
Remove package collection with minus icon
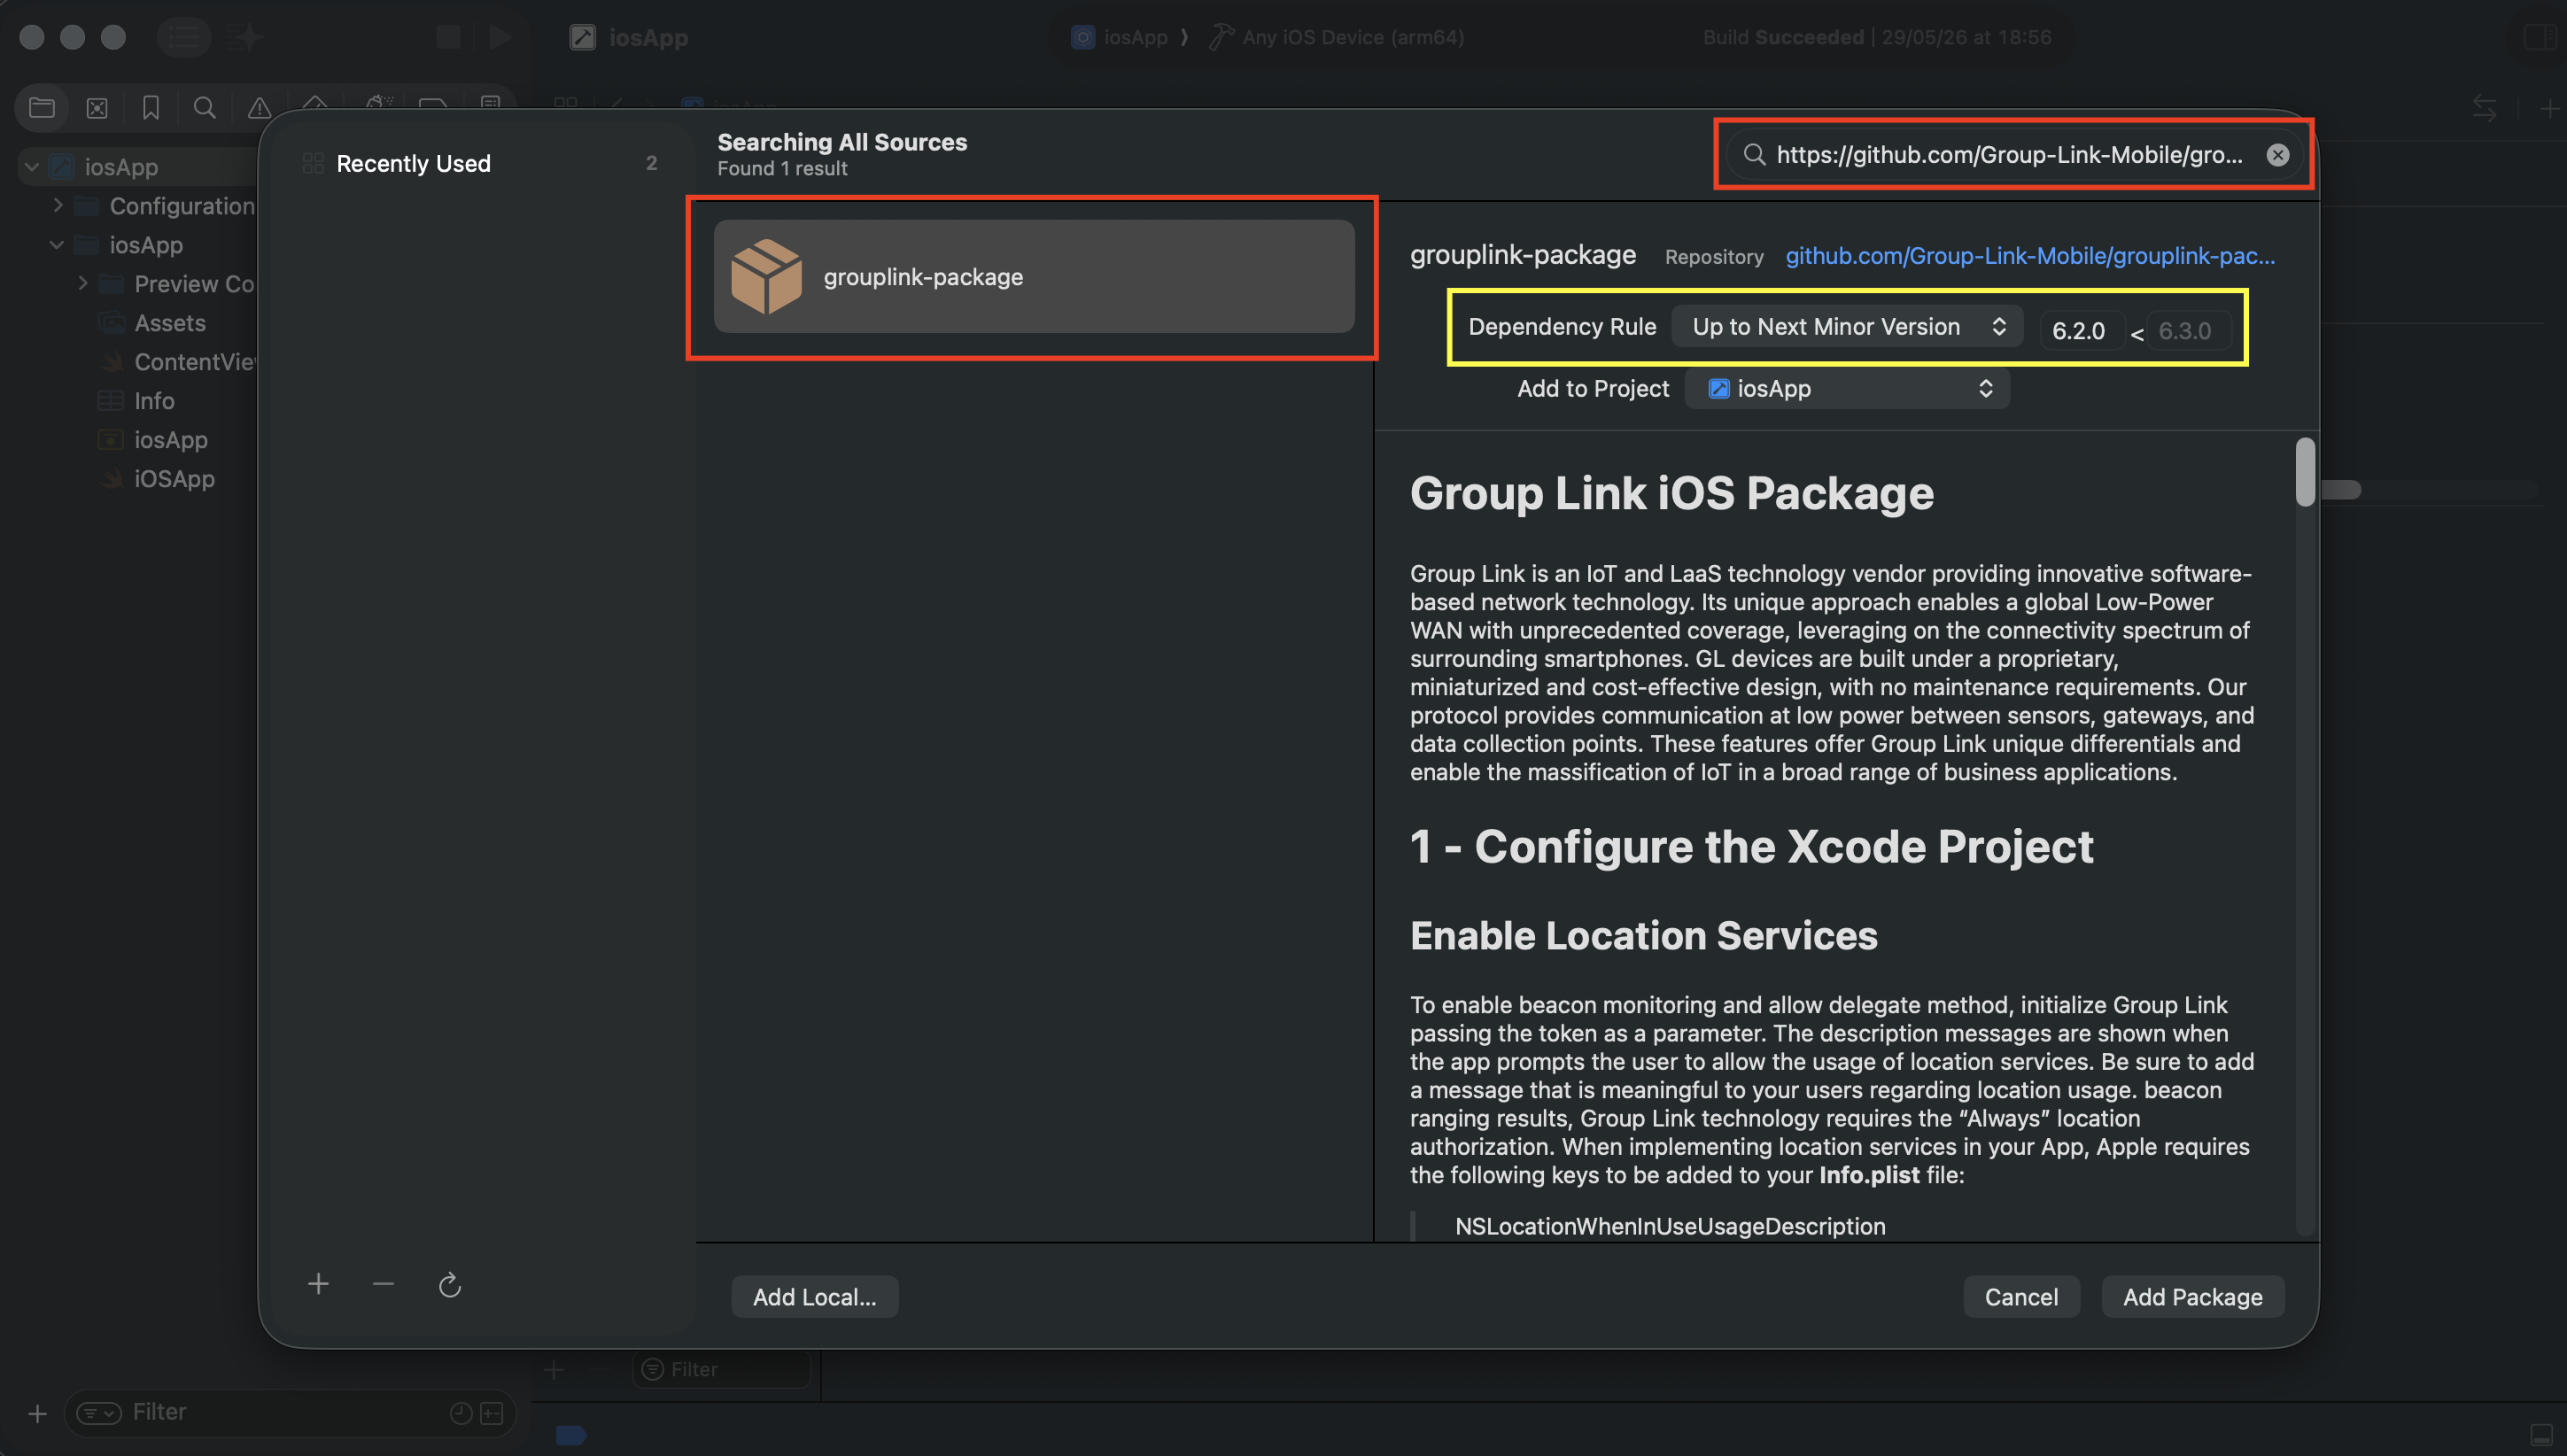[x=383, y=1284]
